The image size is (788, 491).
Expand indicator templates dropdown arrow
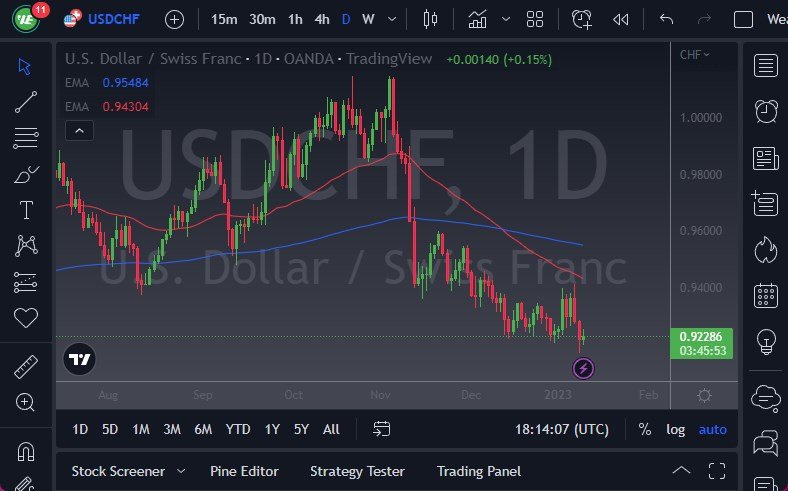506,20
